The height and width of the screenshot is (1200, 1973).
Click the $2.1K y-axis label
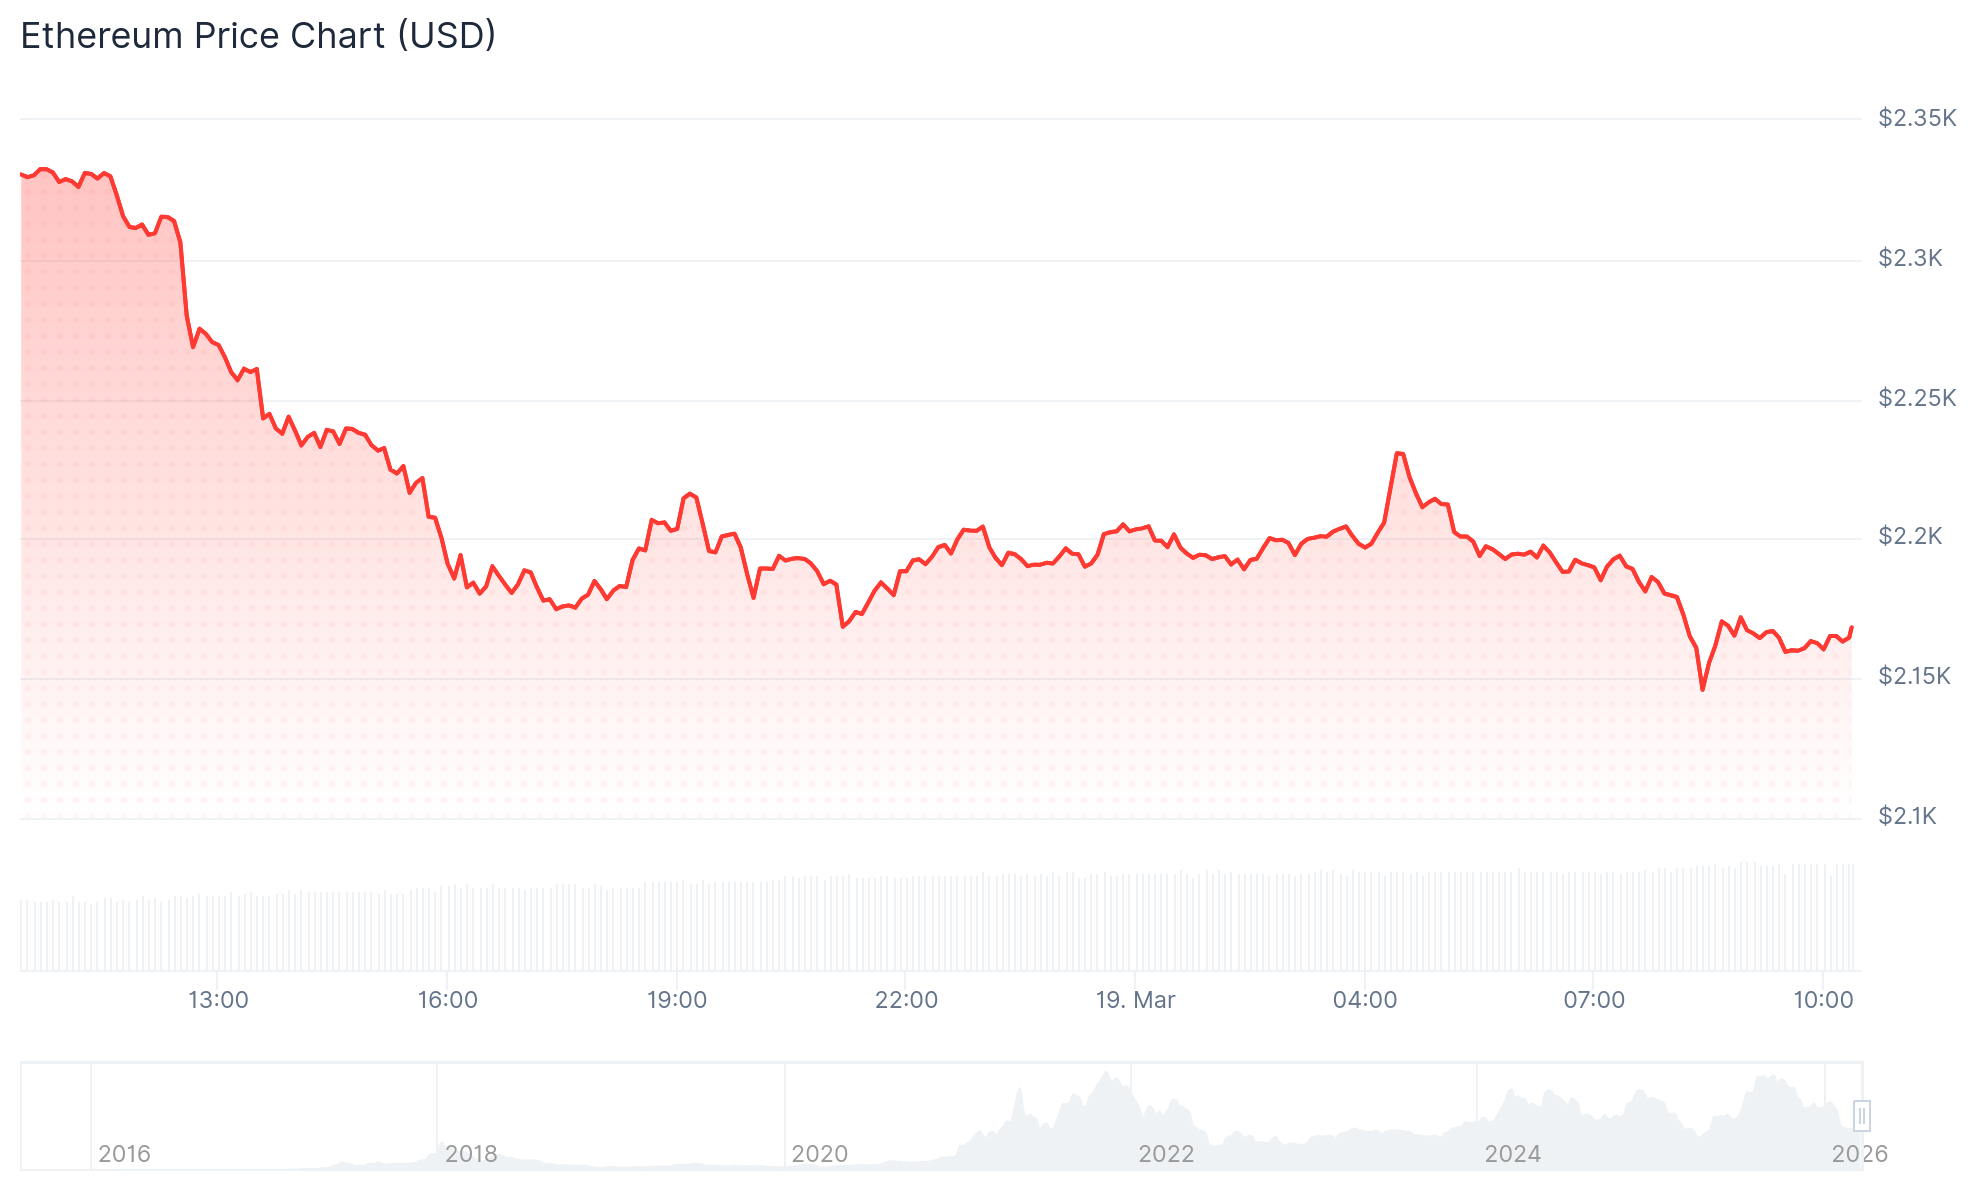tap(1907, 817)
